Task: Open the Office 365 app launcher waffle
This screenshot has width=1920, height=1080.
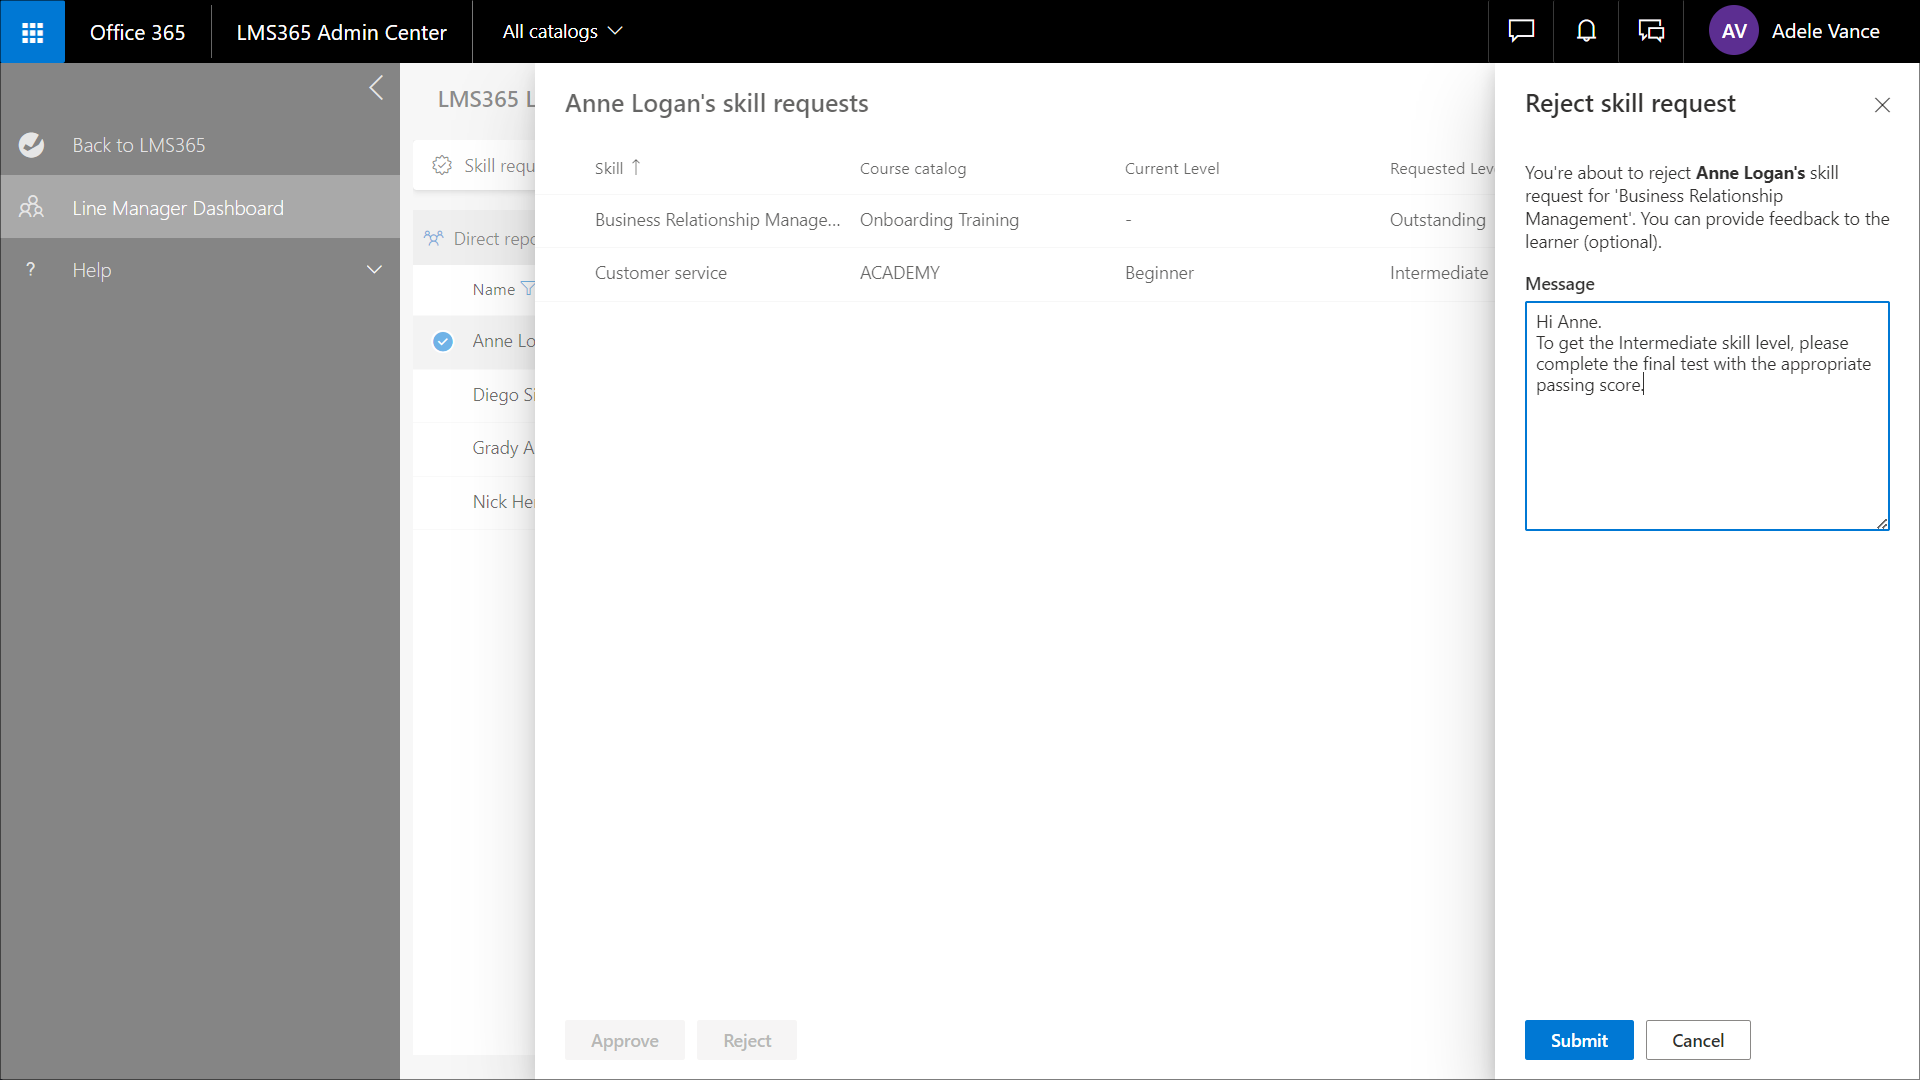Action: pos(32,32)
